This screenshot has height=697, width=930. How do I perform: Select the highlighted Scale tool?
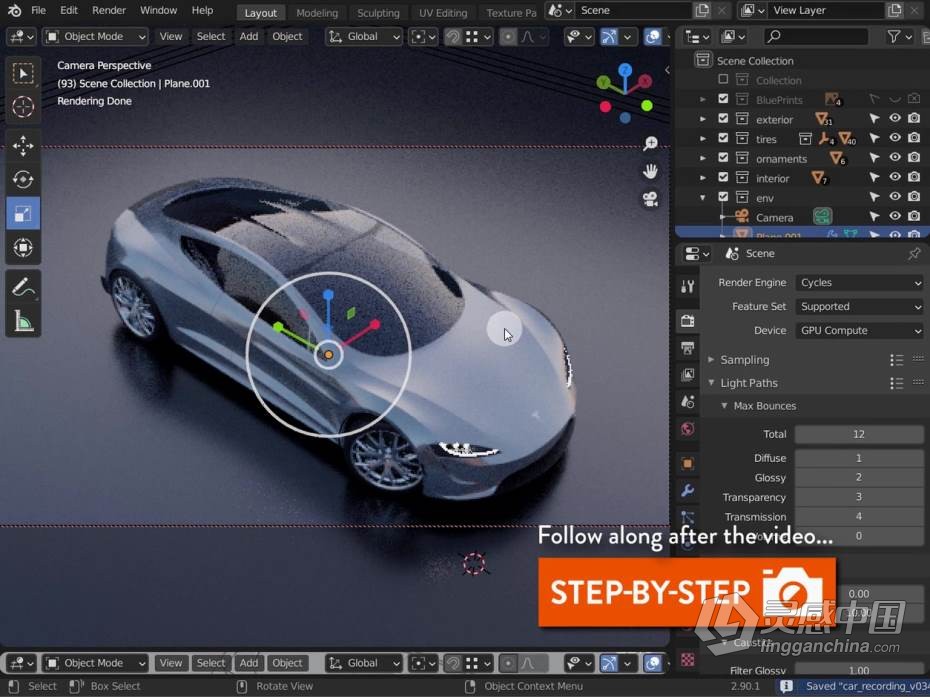pos(23,214)
